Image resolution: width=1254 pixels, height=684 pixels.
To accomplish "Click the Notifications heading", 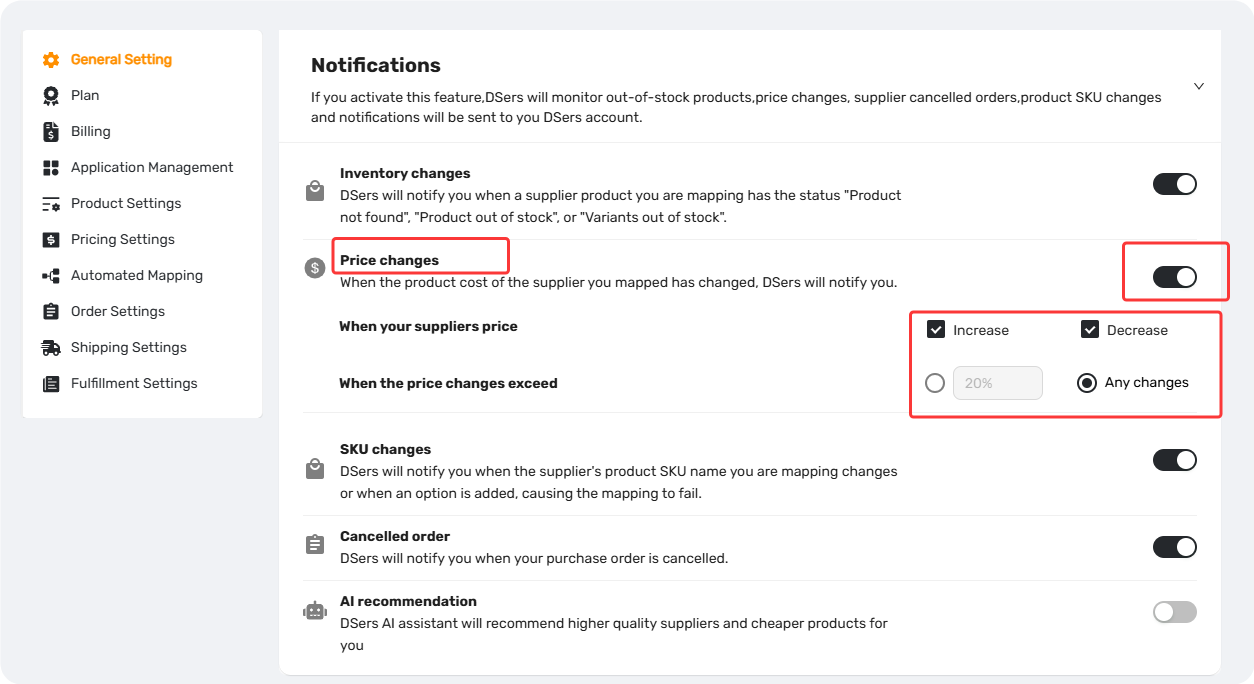I will point(376,65).
